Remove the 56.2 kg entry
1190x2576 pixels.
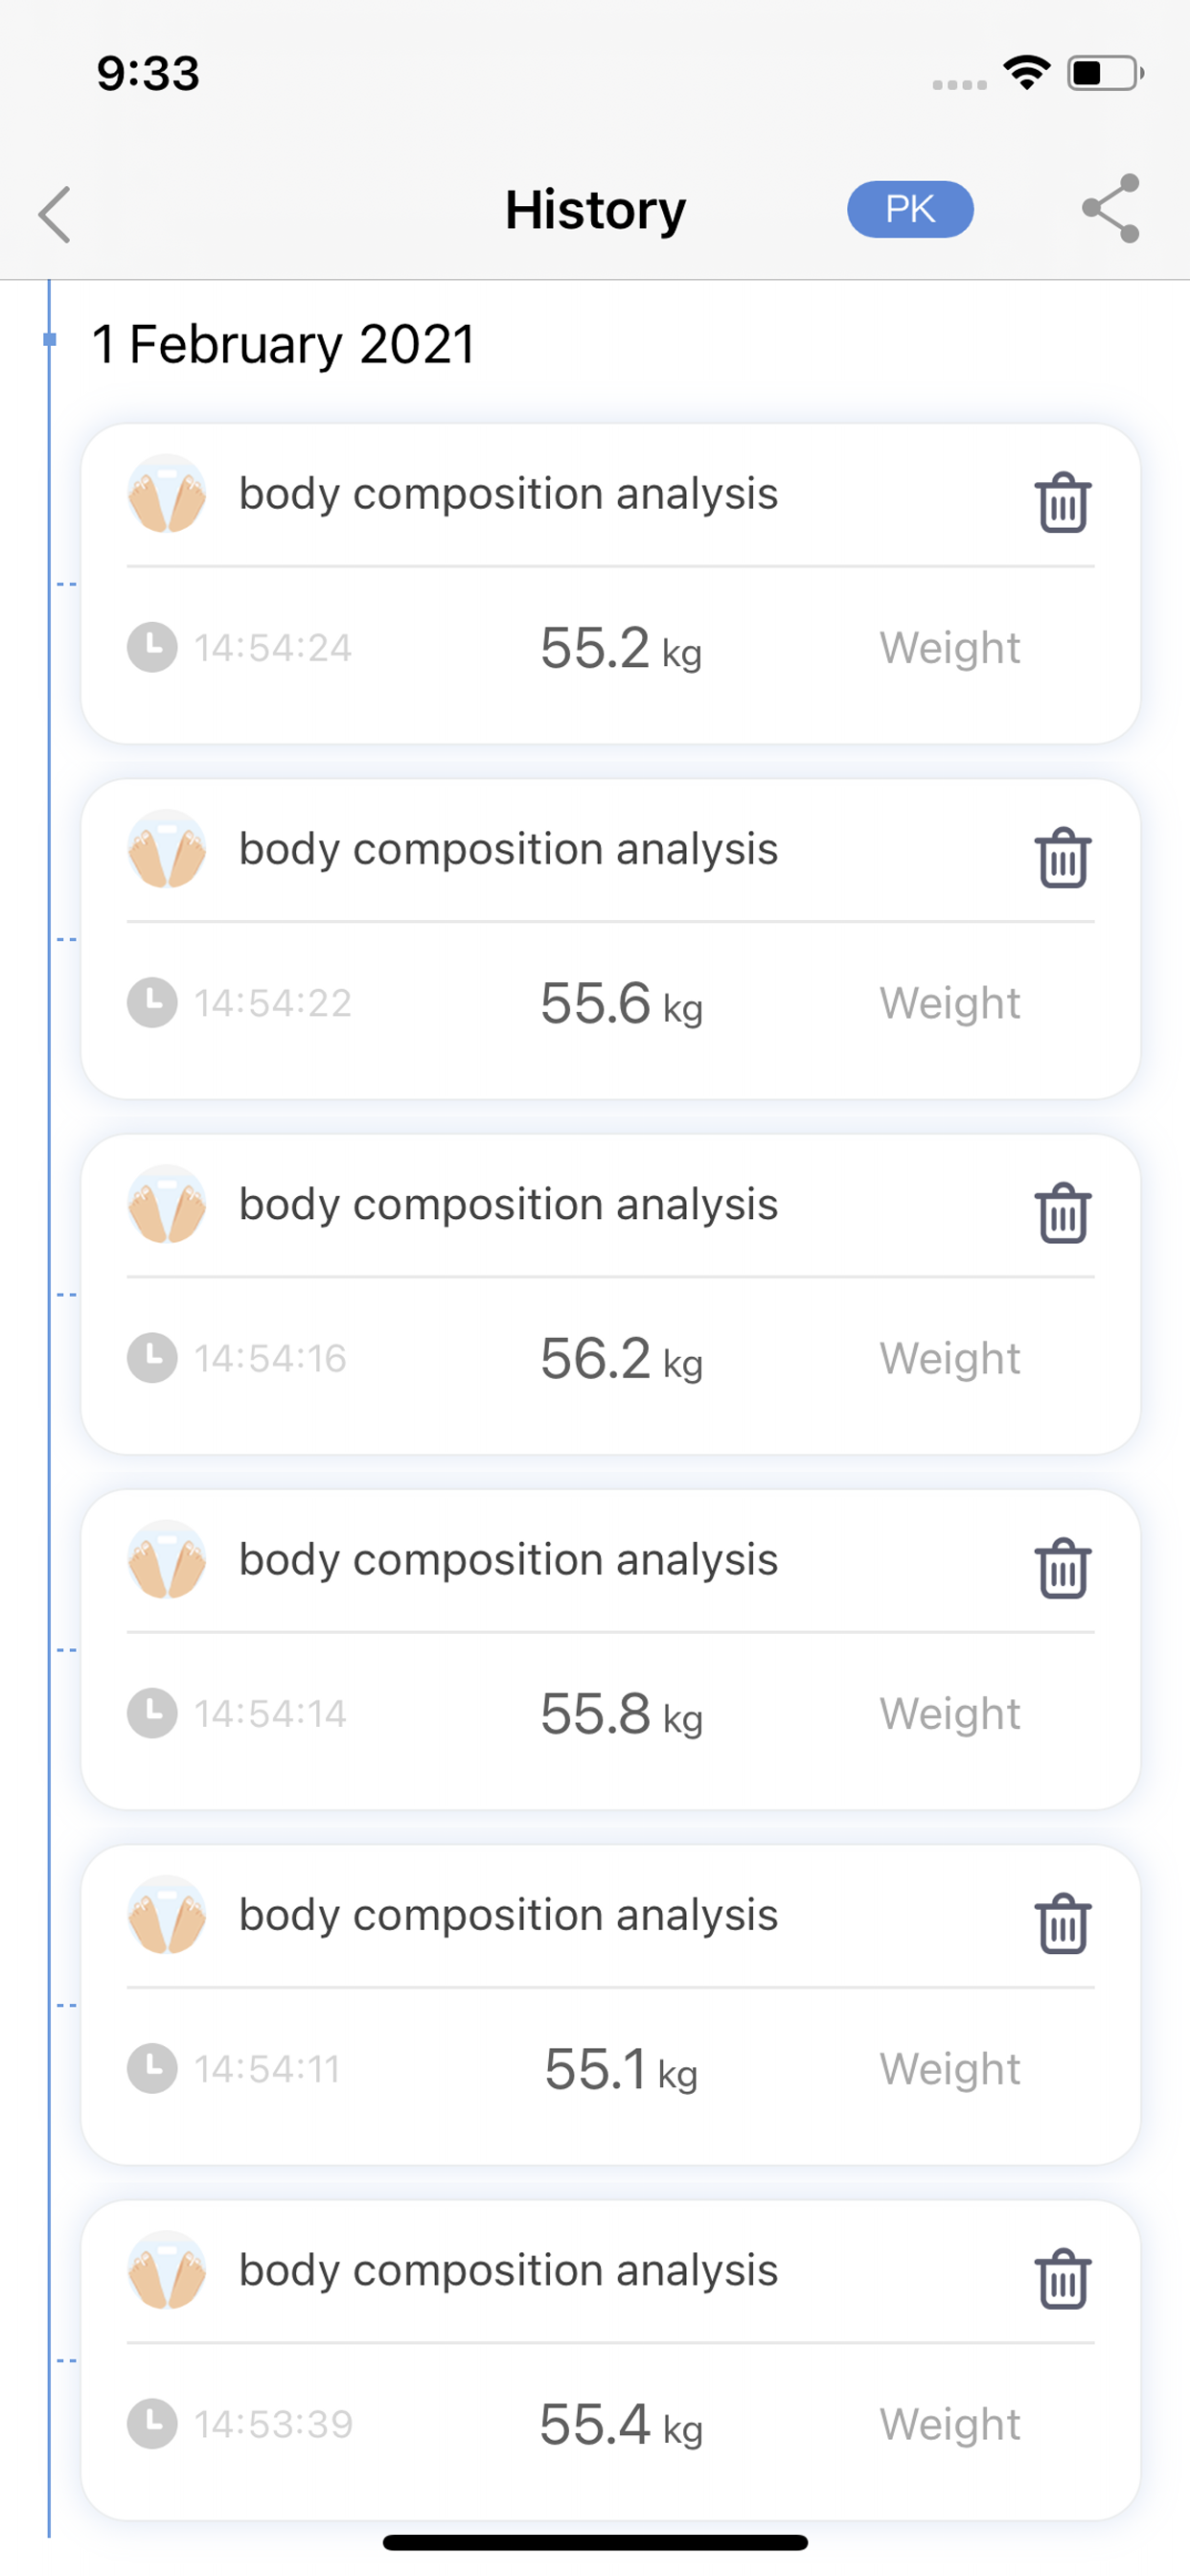tap(1062, 1212)
